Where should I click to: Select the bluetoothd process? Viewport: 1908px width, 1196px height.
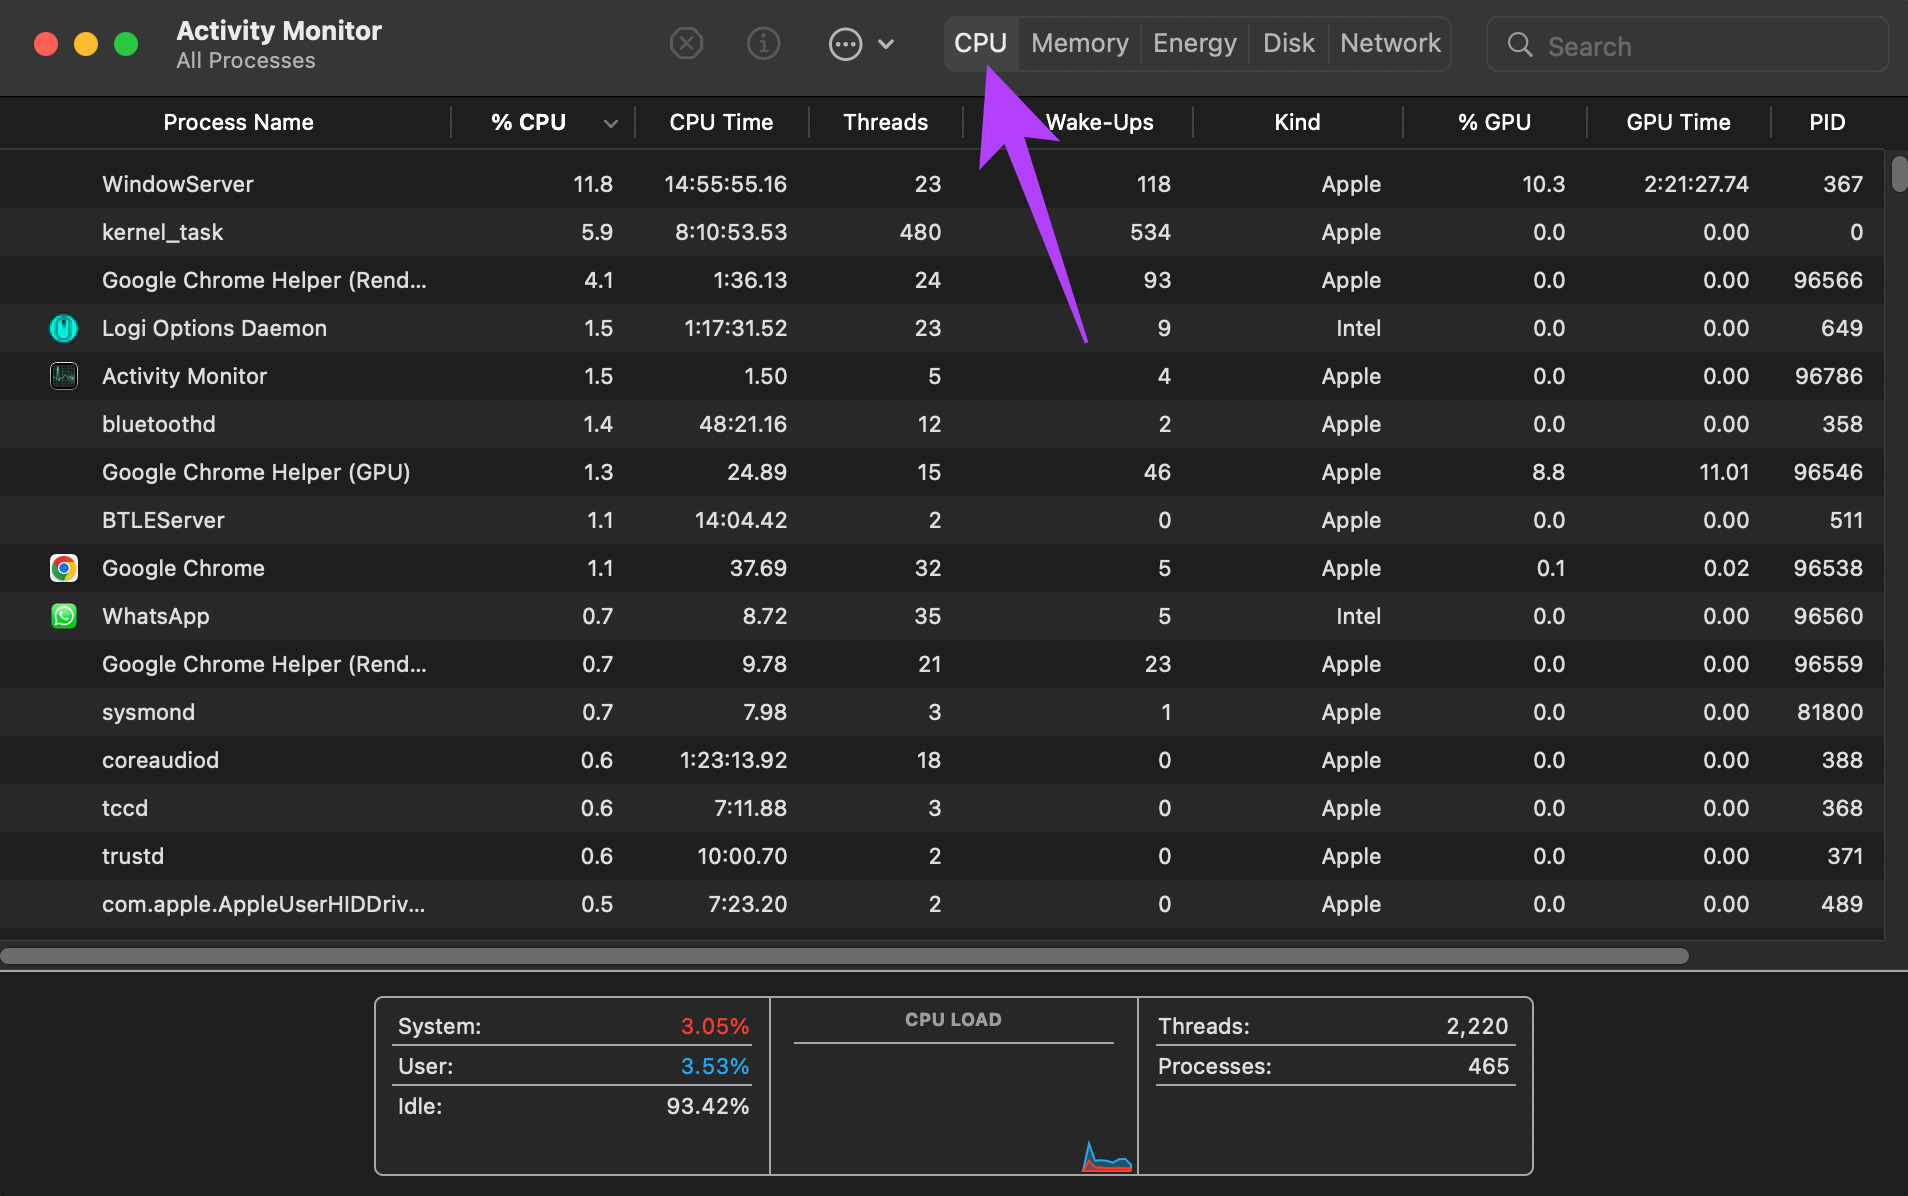(158, 424)
